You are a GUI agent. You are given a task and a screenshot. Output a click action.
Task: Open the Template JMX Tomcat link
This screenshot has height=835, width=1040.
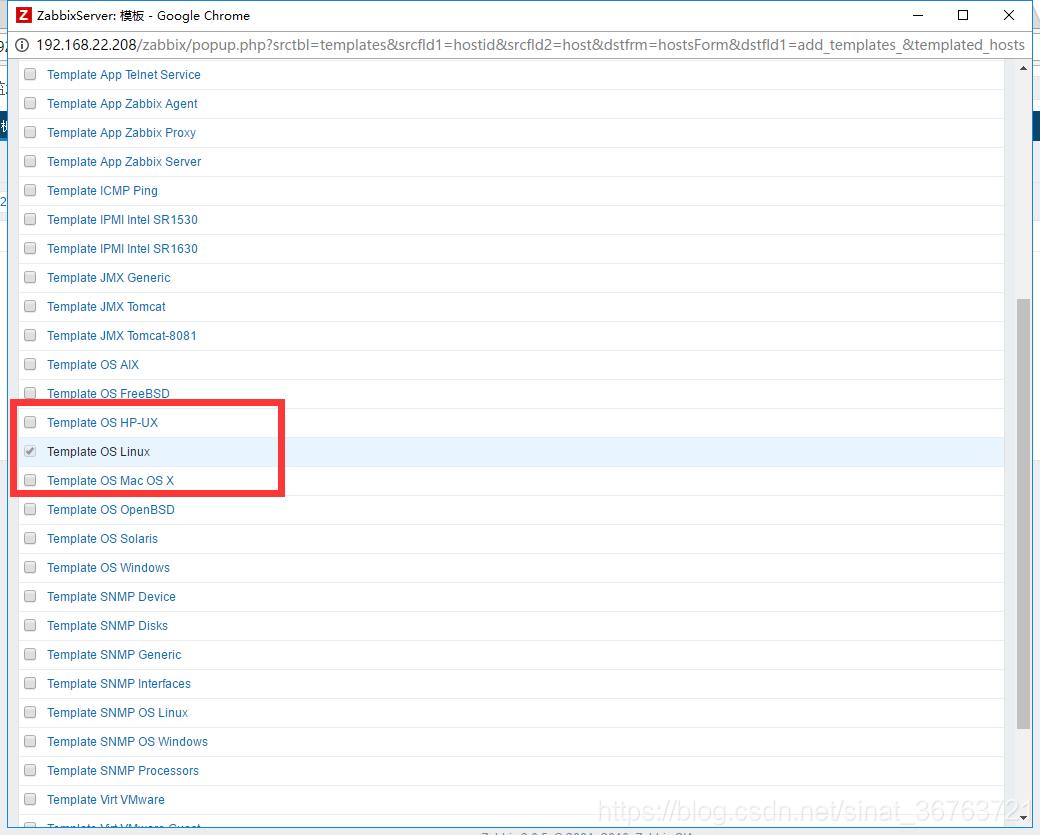(106, 307)
